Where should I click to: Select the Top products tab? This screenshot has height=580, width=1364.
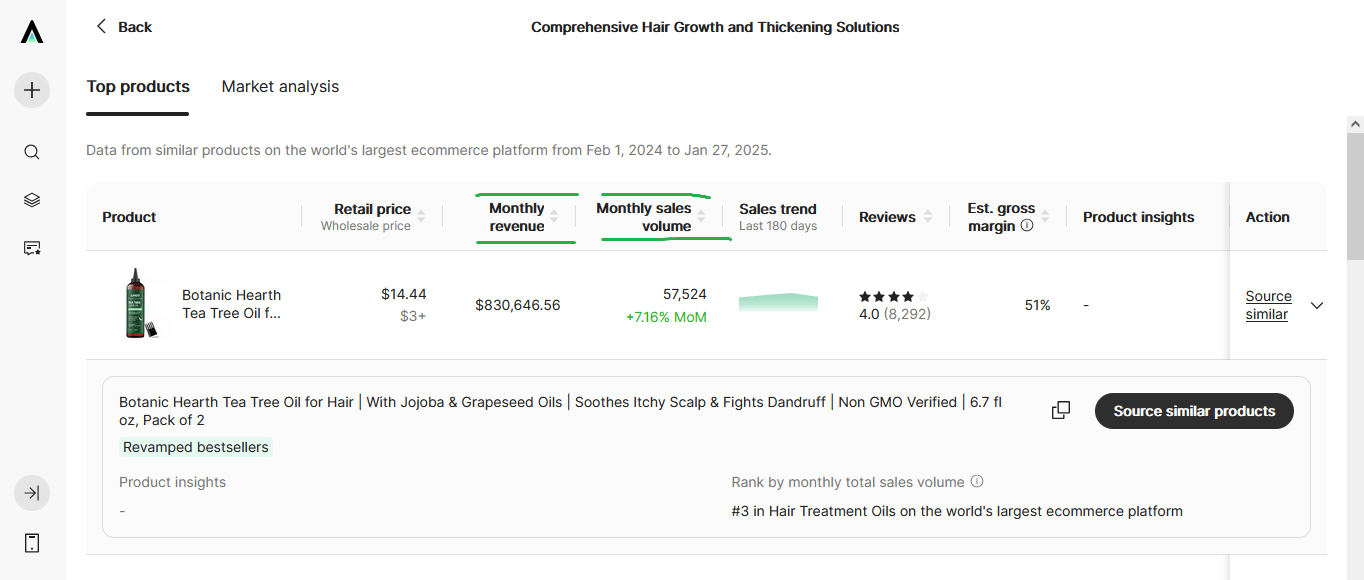tap(138, 87)
